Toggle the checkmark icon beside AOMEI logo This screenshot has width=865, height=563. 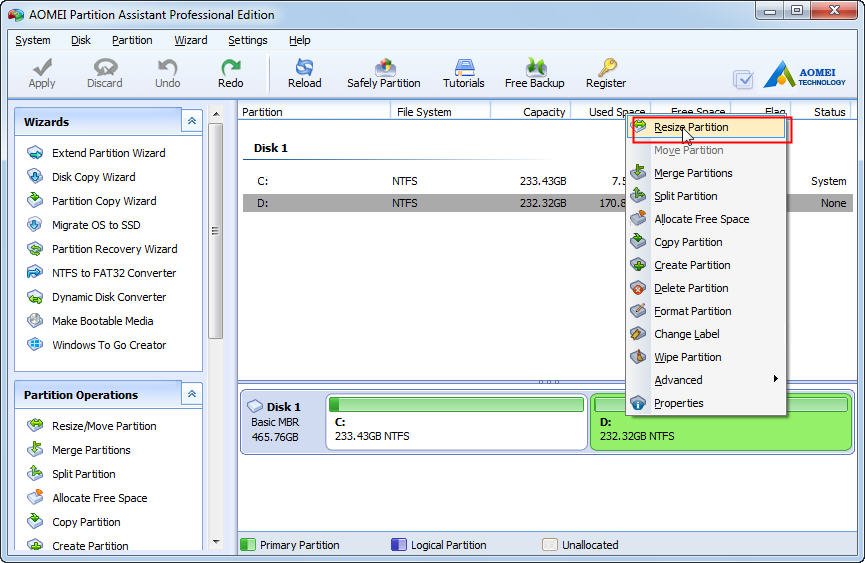(x=743, y=79)
